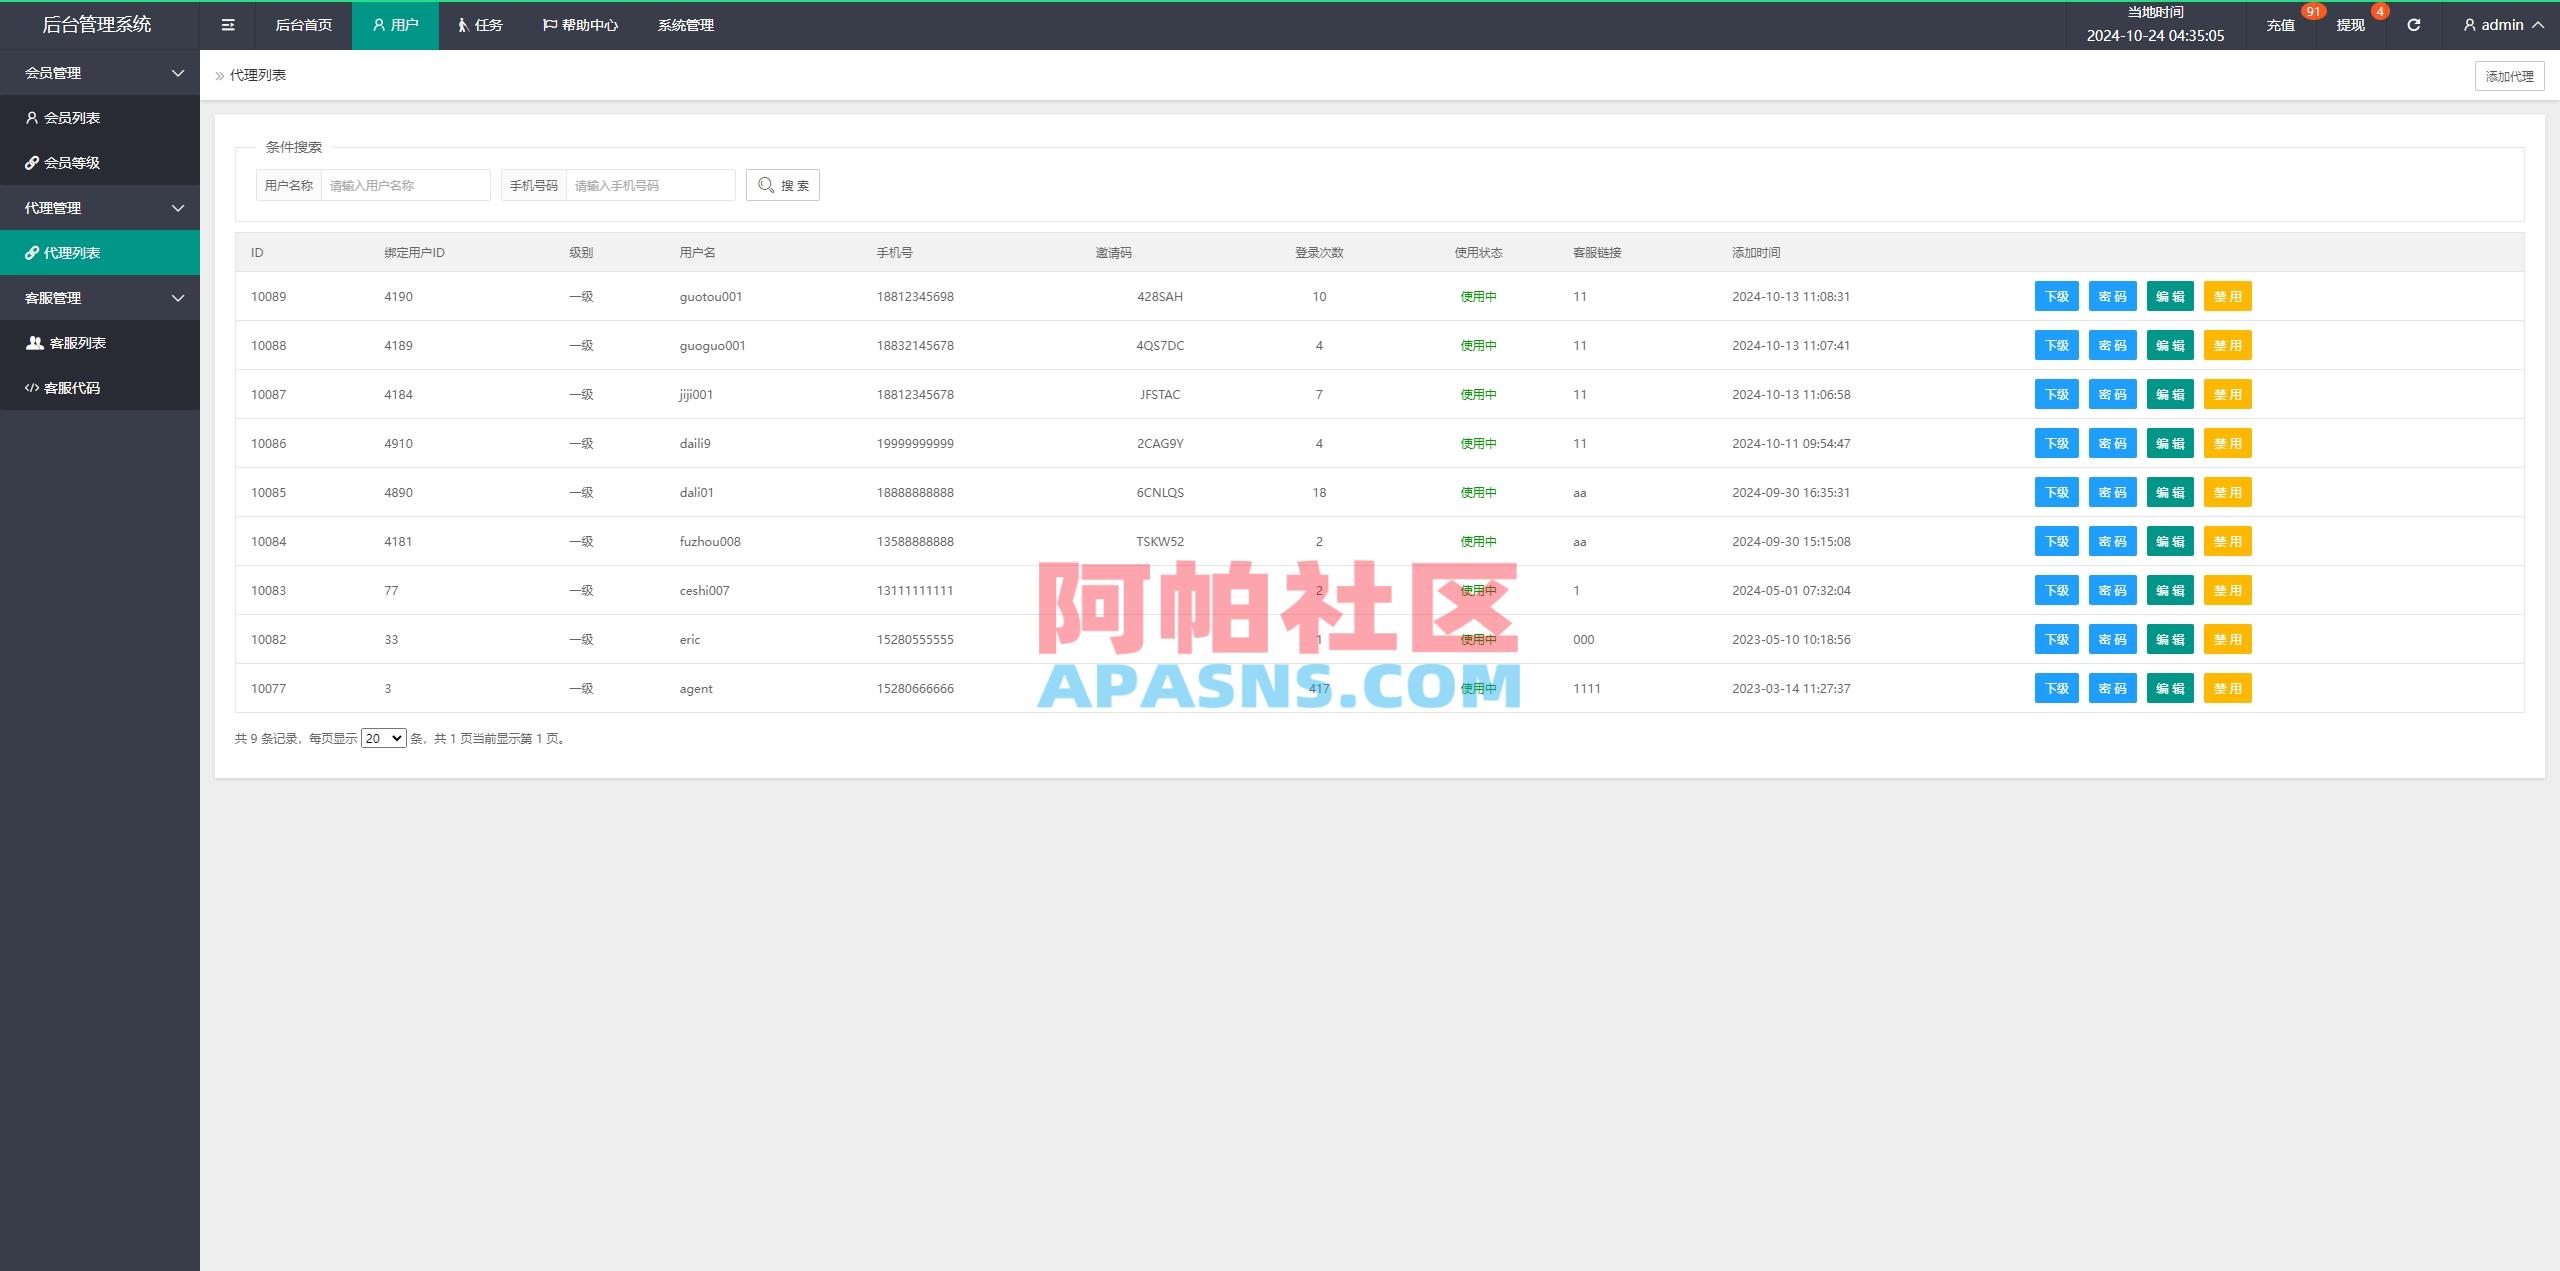Click the hamburger menu icon beside the sidebar
The width and height of the screenshot is (2560, 1271).
click(228, 24)
